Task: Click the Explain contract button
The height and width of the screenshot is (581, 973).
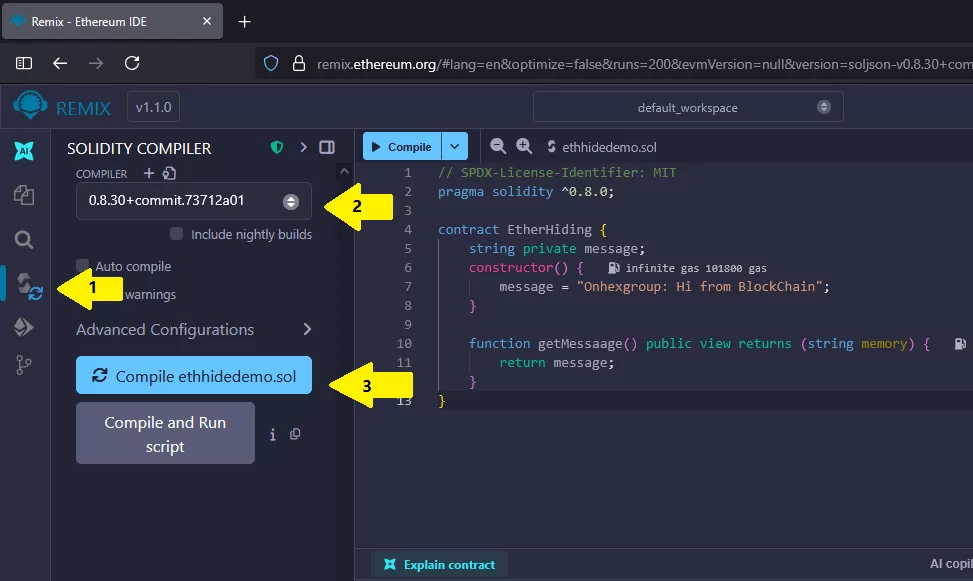Action: point(439,565)
